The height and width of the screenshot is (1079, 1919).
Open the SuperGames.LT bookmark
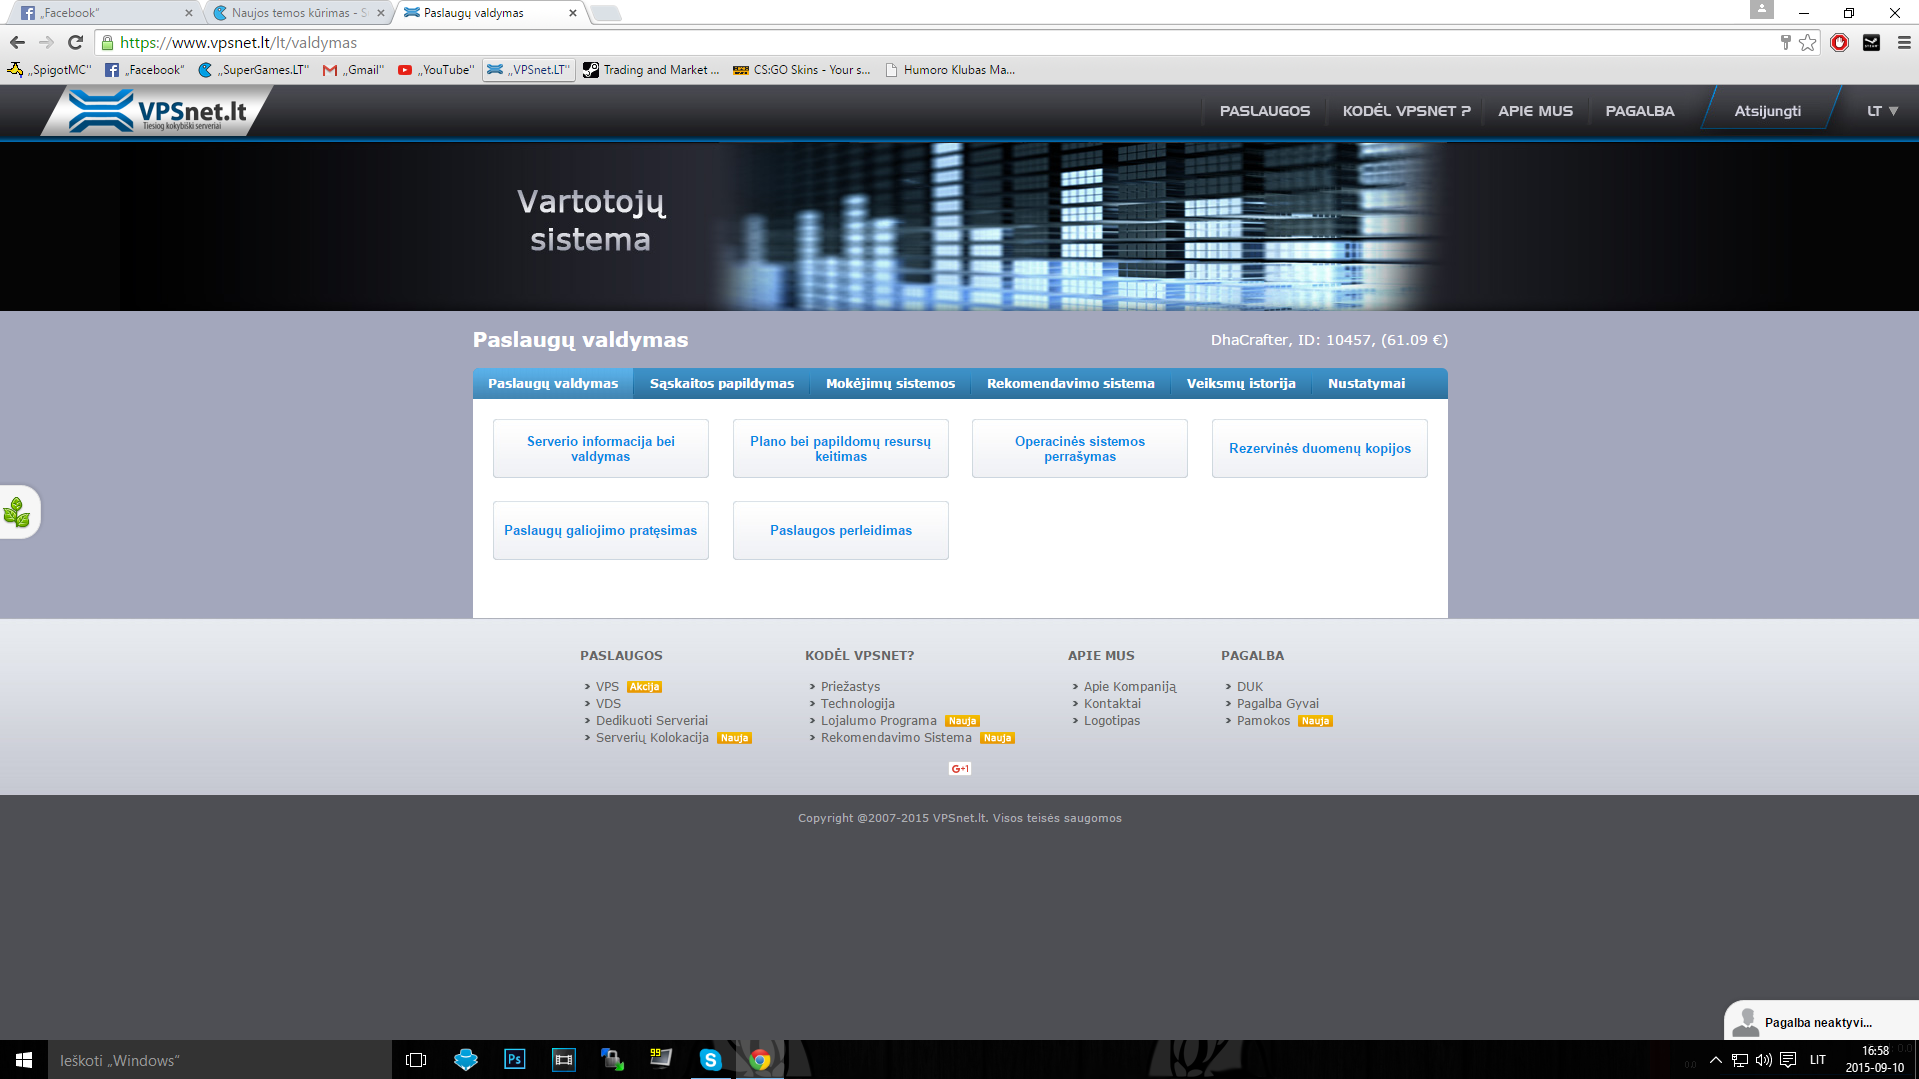pos(254,70)
